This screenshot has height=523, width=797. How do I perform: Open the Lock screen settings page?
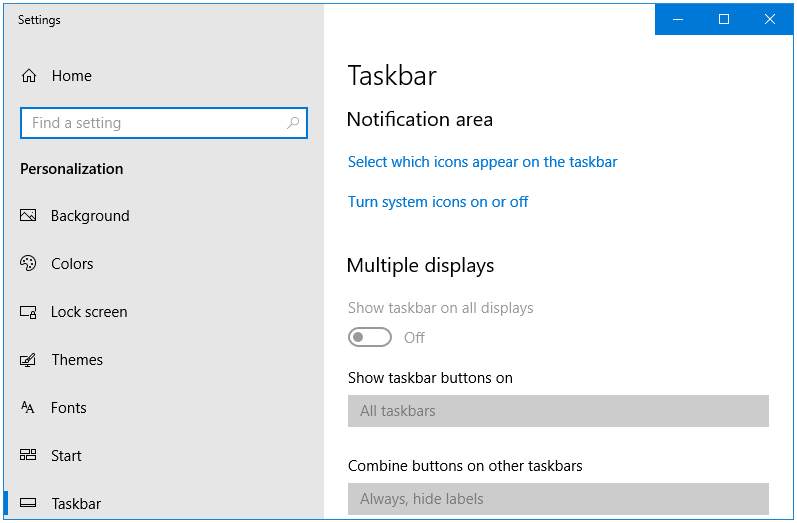point(88,312)
